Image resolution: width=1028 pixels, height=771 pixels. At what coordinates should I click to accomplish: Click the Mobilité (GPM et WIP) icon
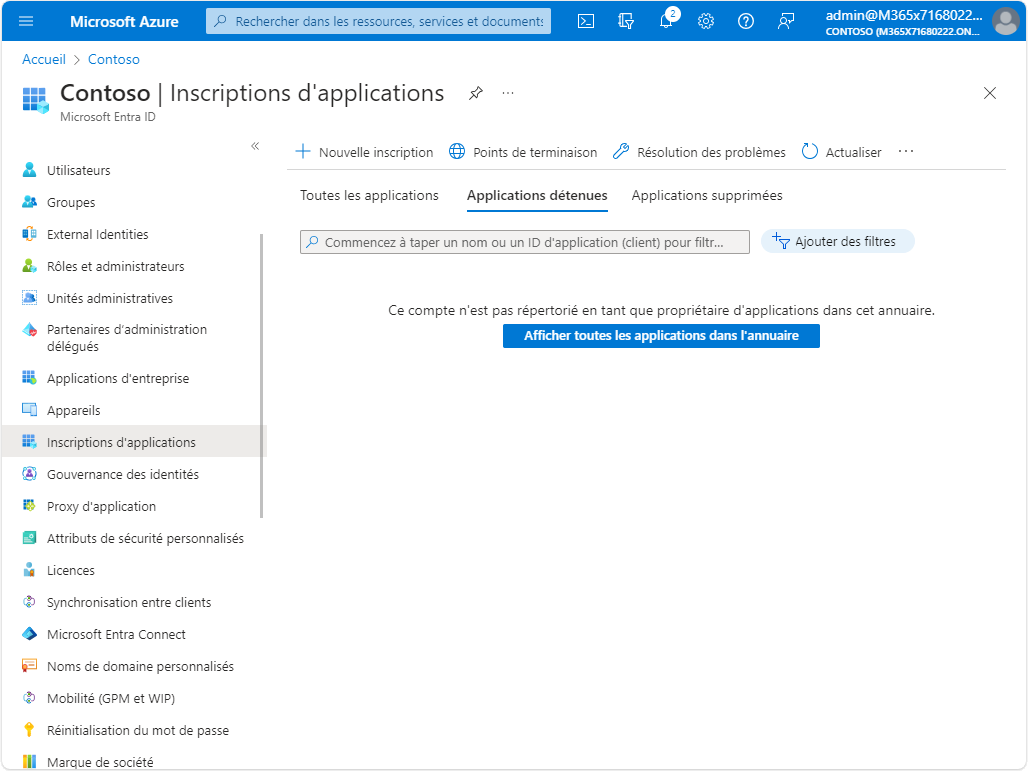30,698
